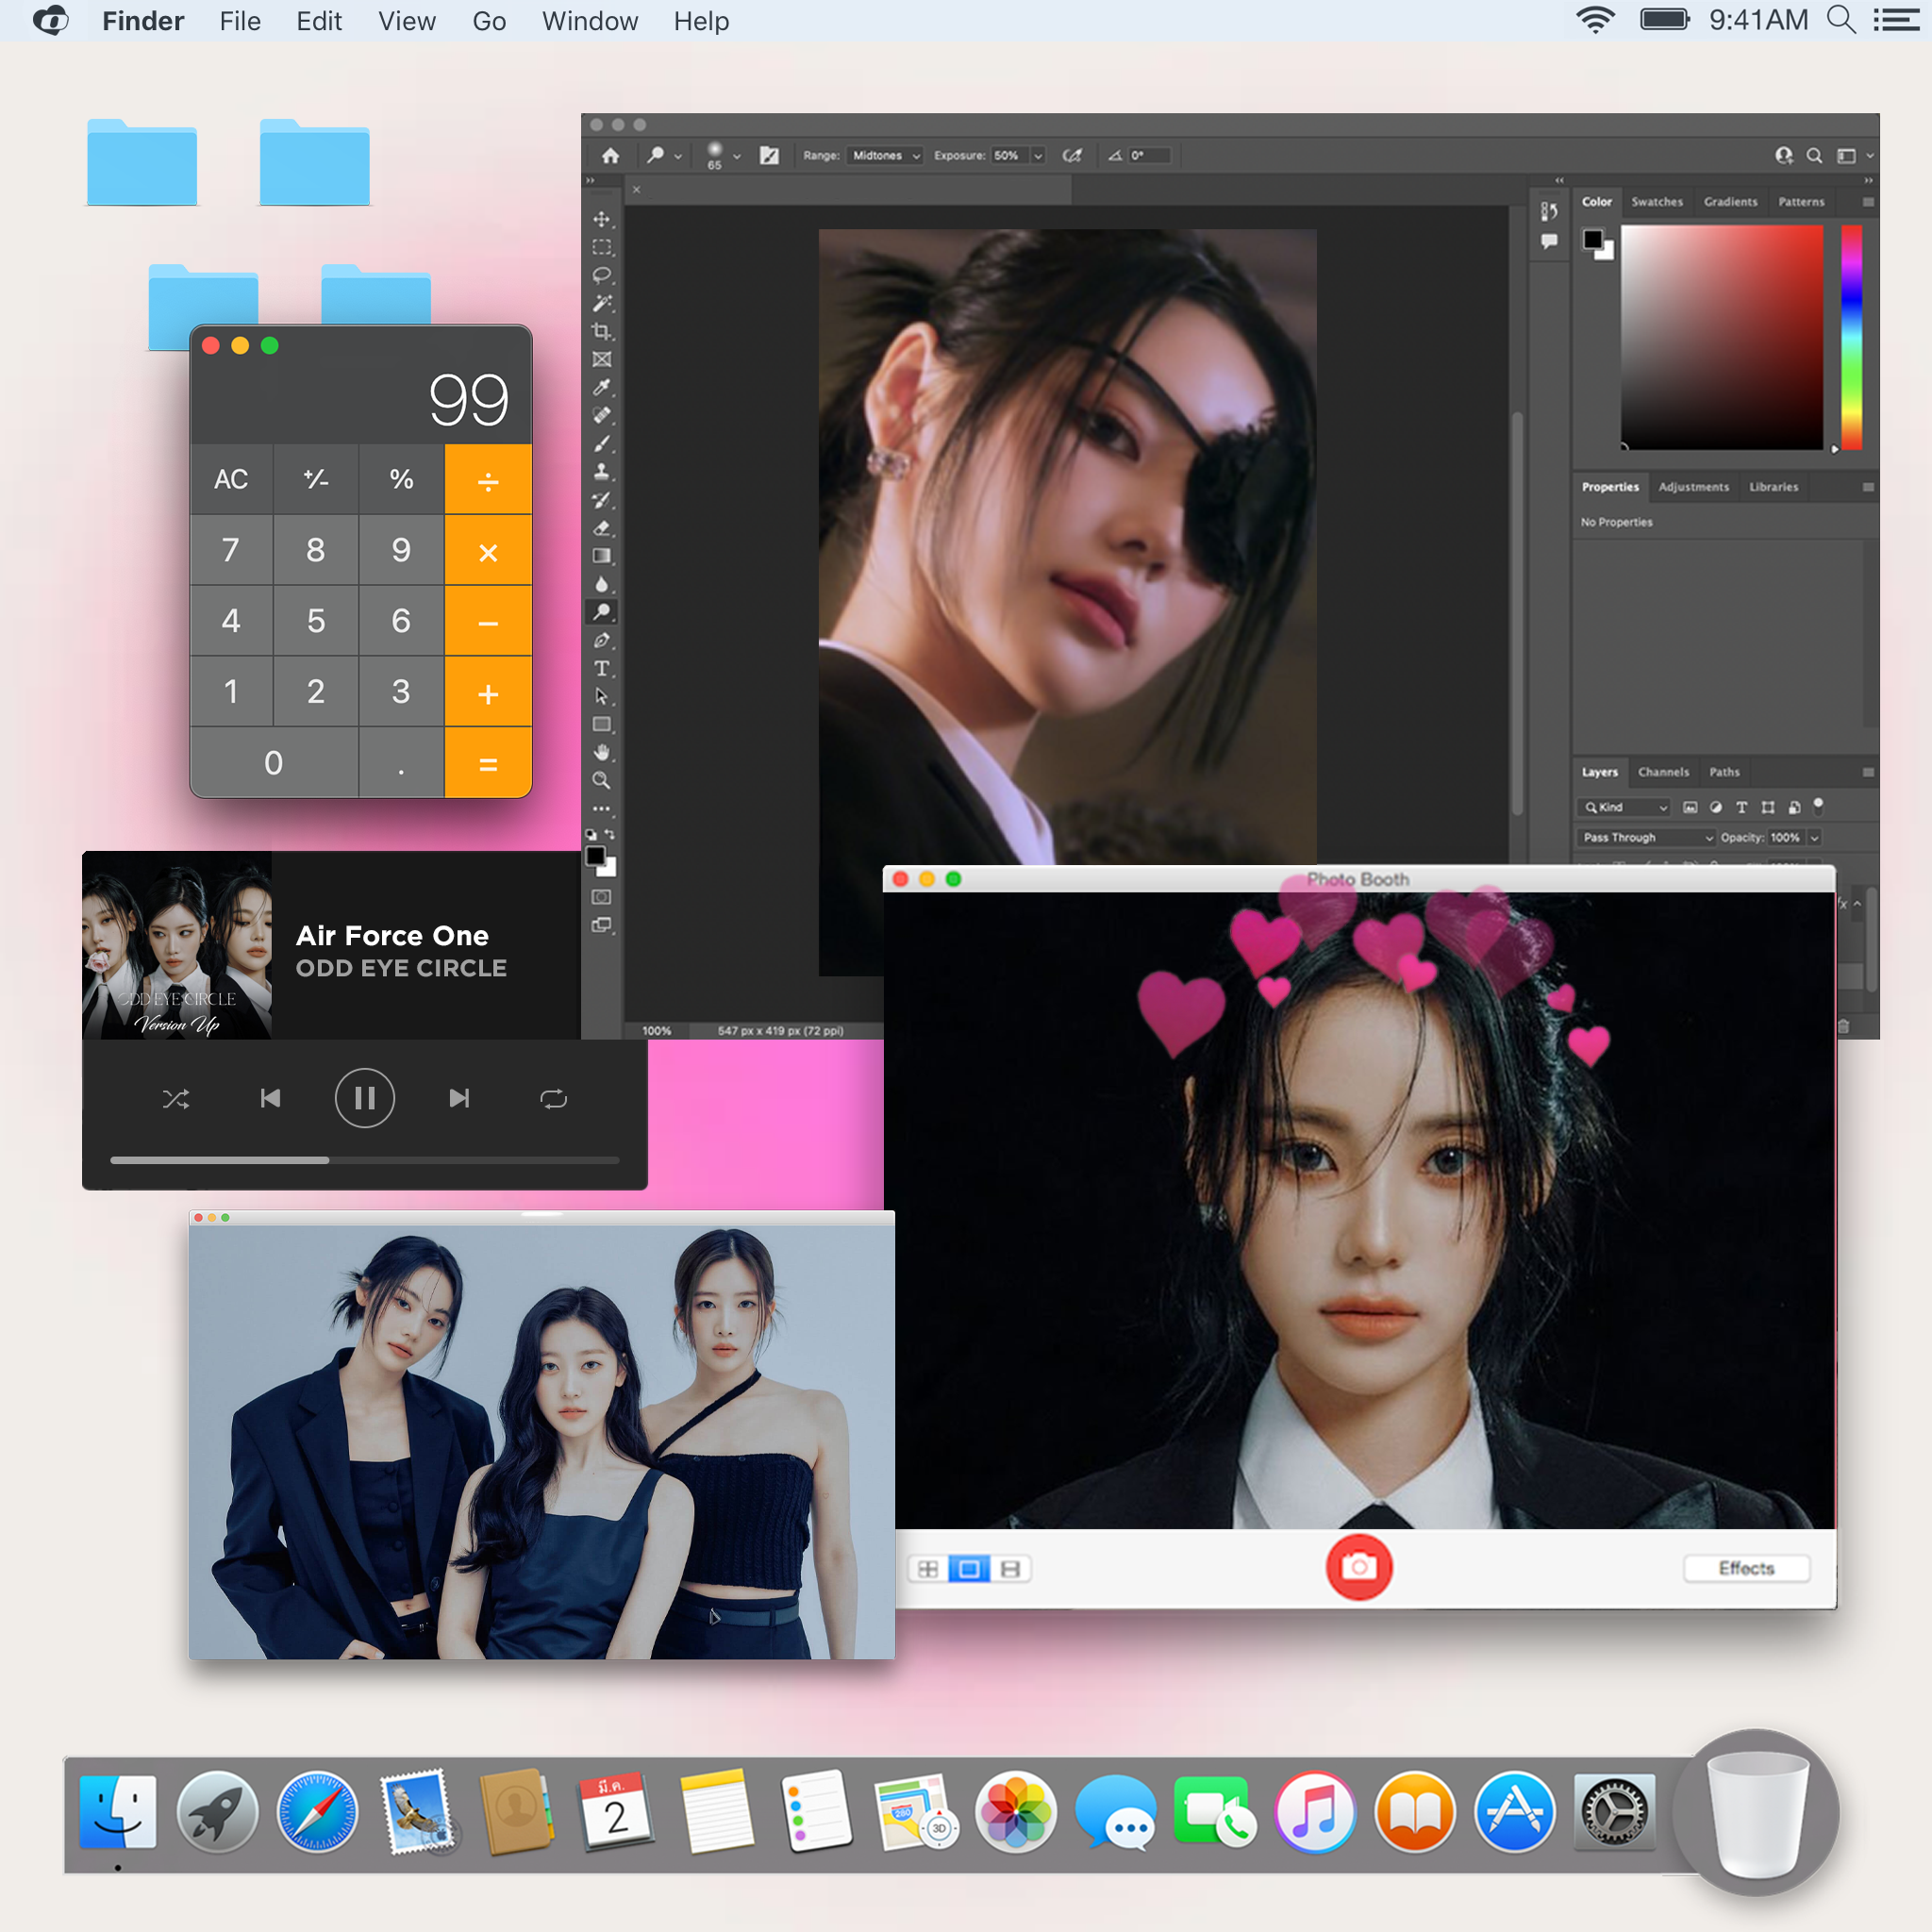The image size is (1932, 1932).
Task: Select the Hand tool
Action: [601, 752]
